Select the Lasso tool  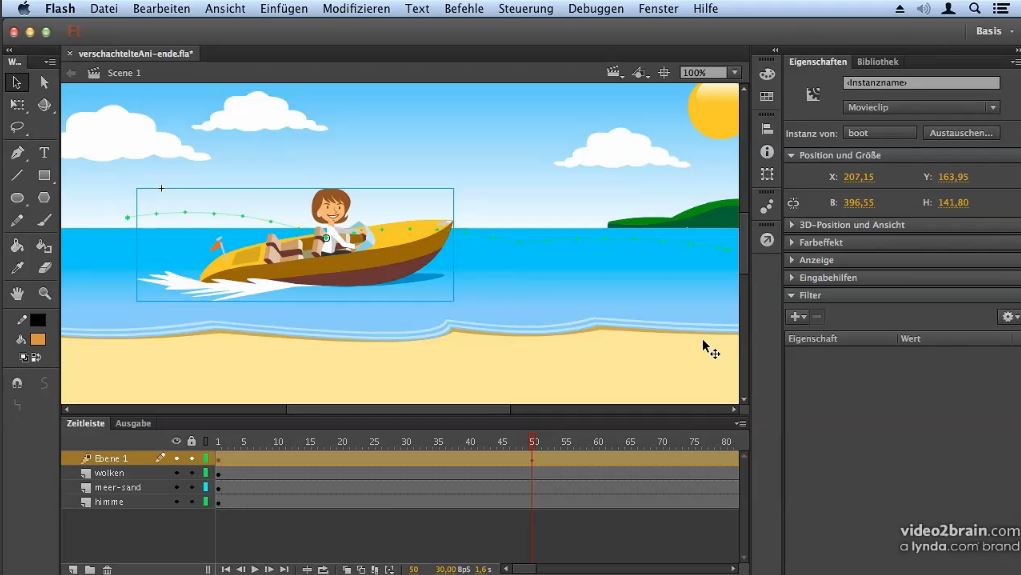17,127
